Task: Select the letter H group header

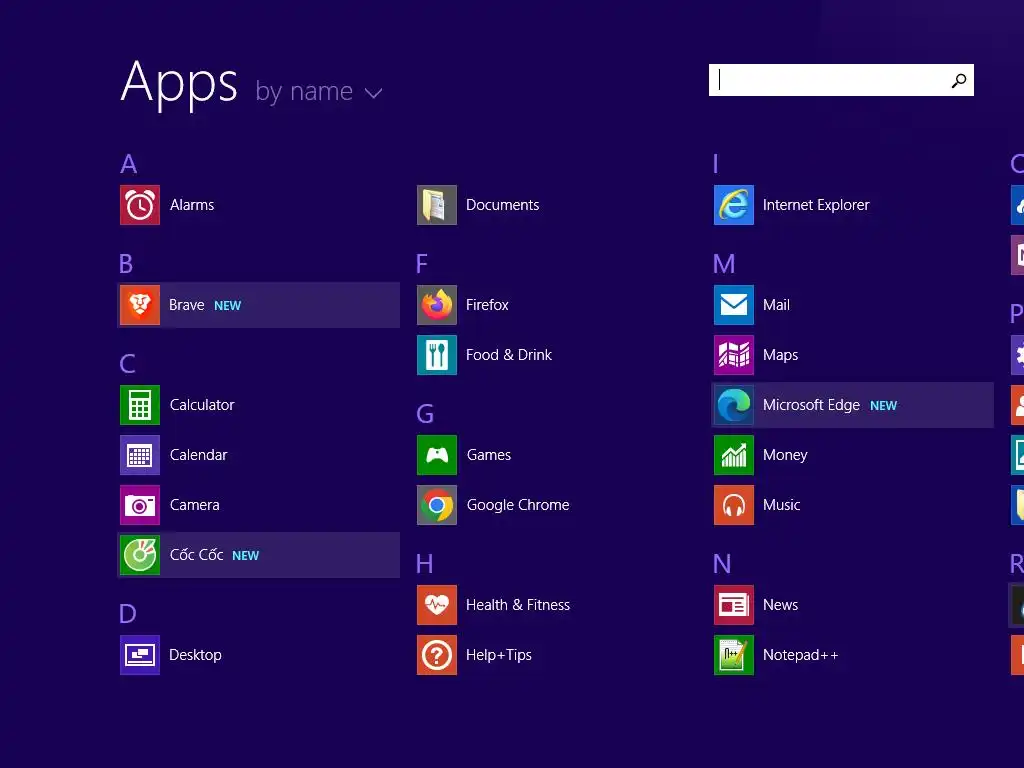Action: click(x=424, y=564)
